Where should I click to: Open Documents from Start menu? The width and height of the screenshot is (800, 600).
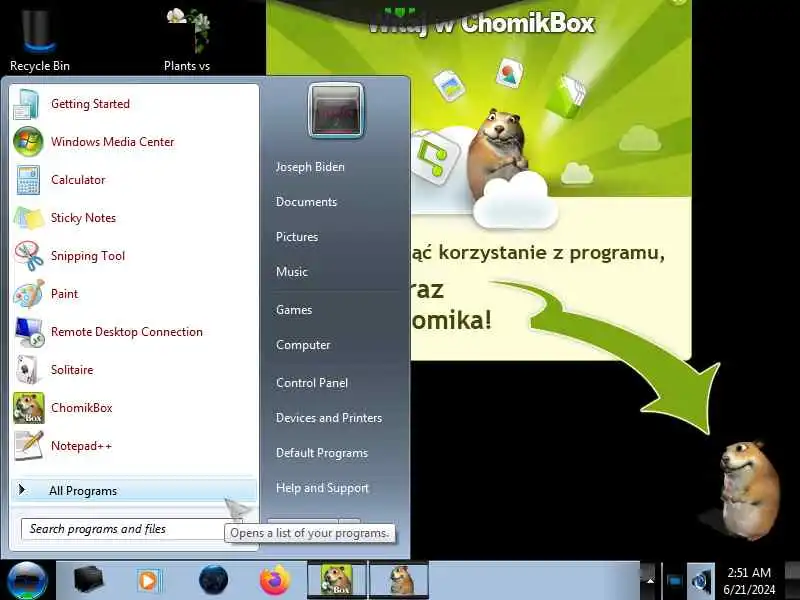[x=307, y=202]
